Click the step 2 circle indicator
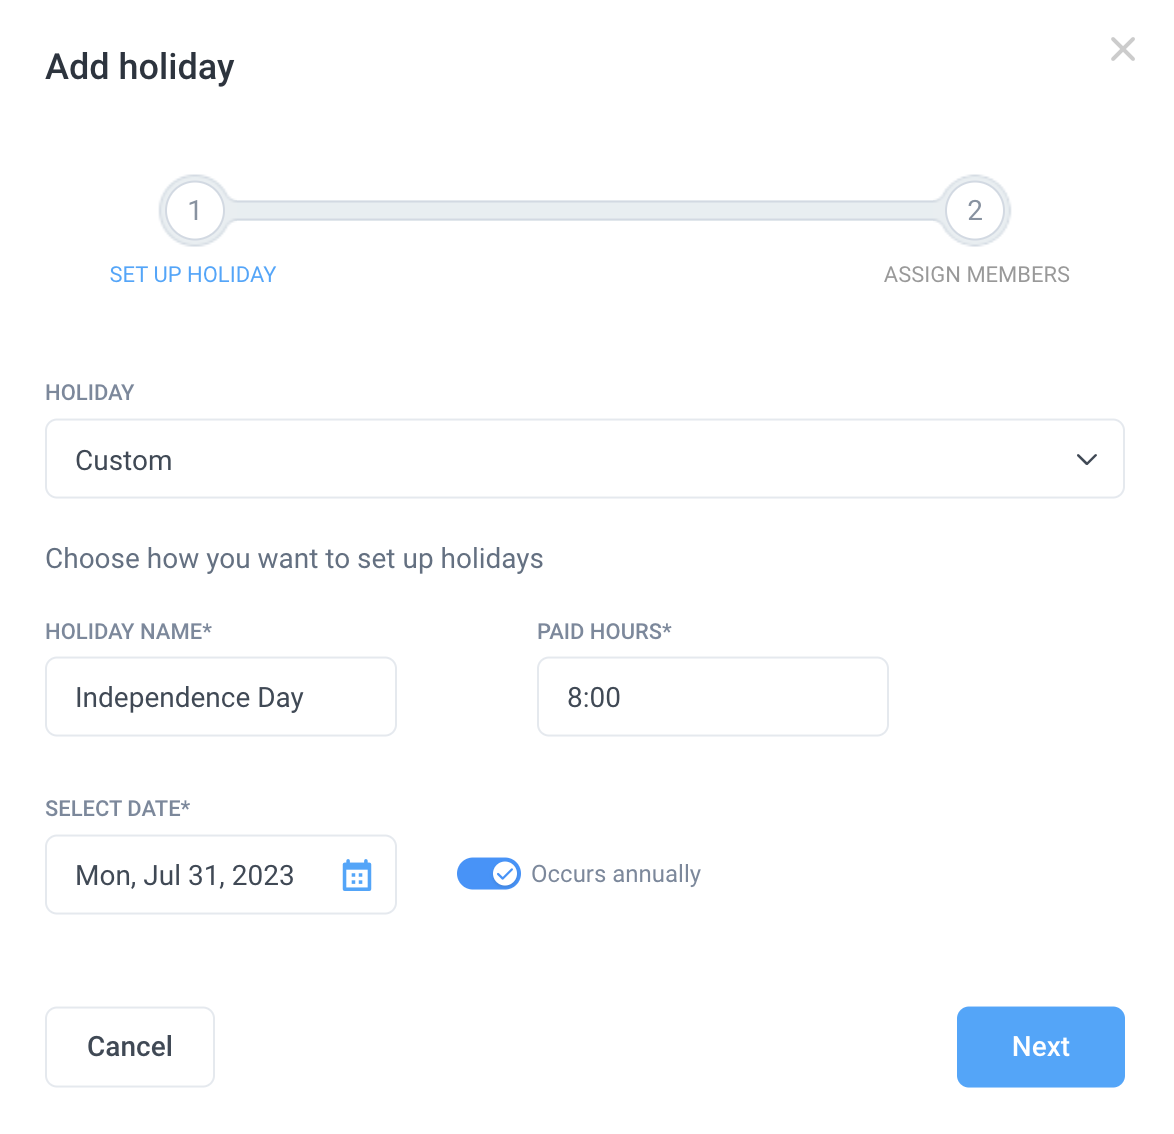Viewport: 1174px width, 1134px height. coord(975,211)
